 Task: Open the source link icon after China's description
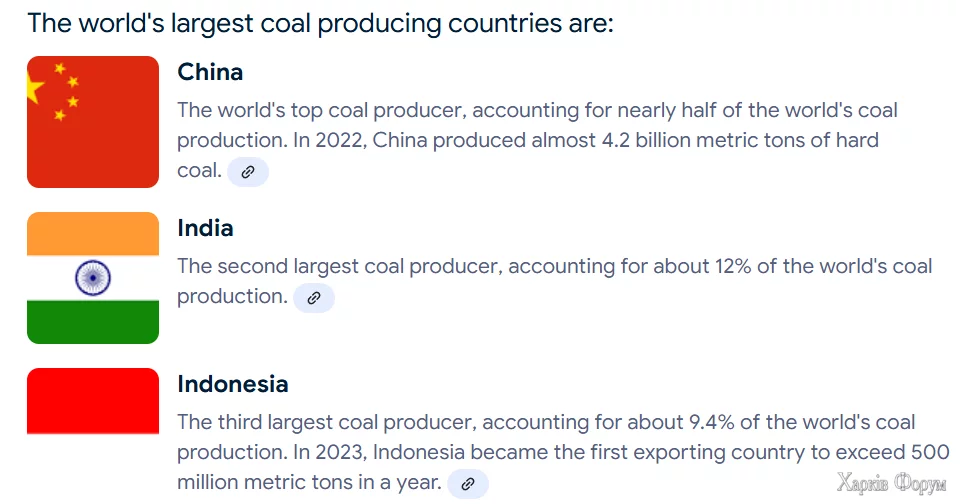[x=248, y=172]
